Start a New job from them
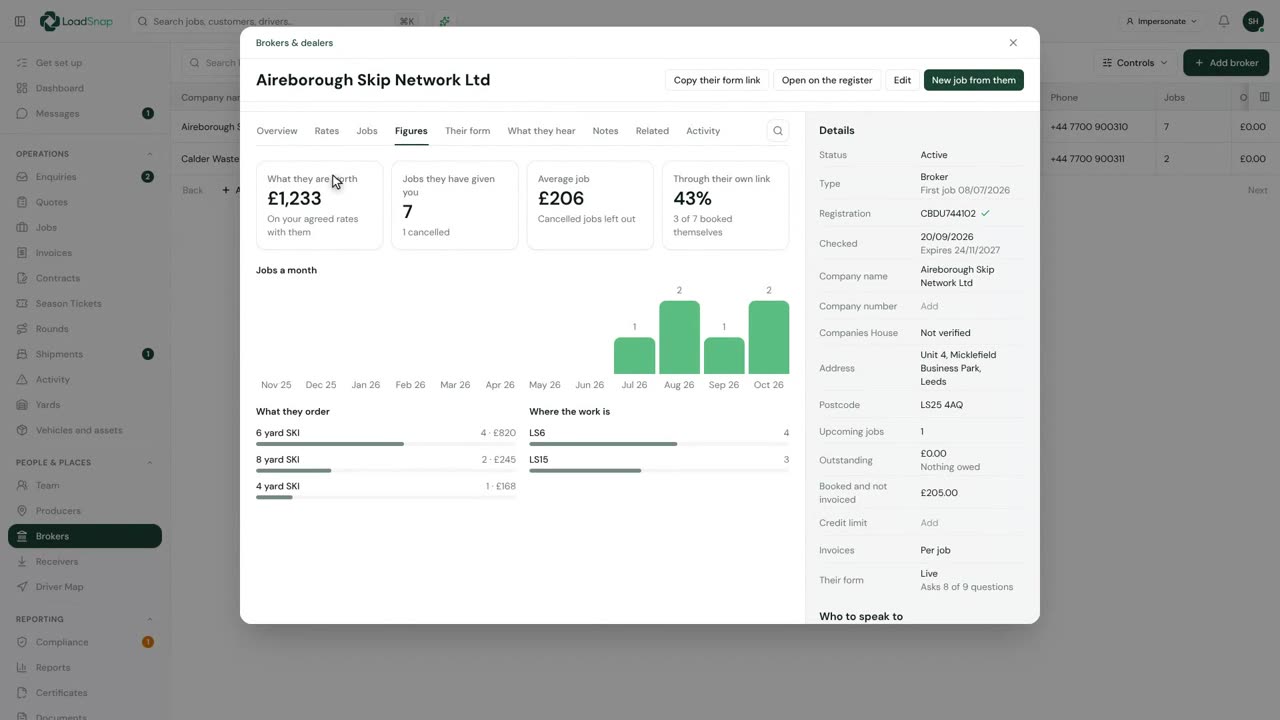Viewport: 1280px width, 720px height. coord(974,80)
